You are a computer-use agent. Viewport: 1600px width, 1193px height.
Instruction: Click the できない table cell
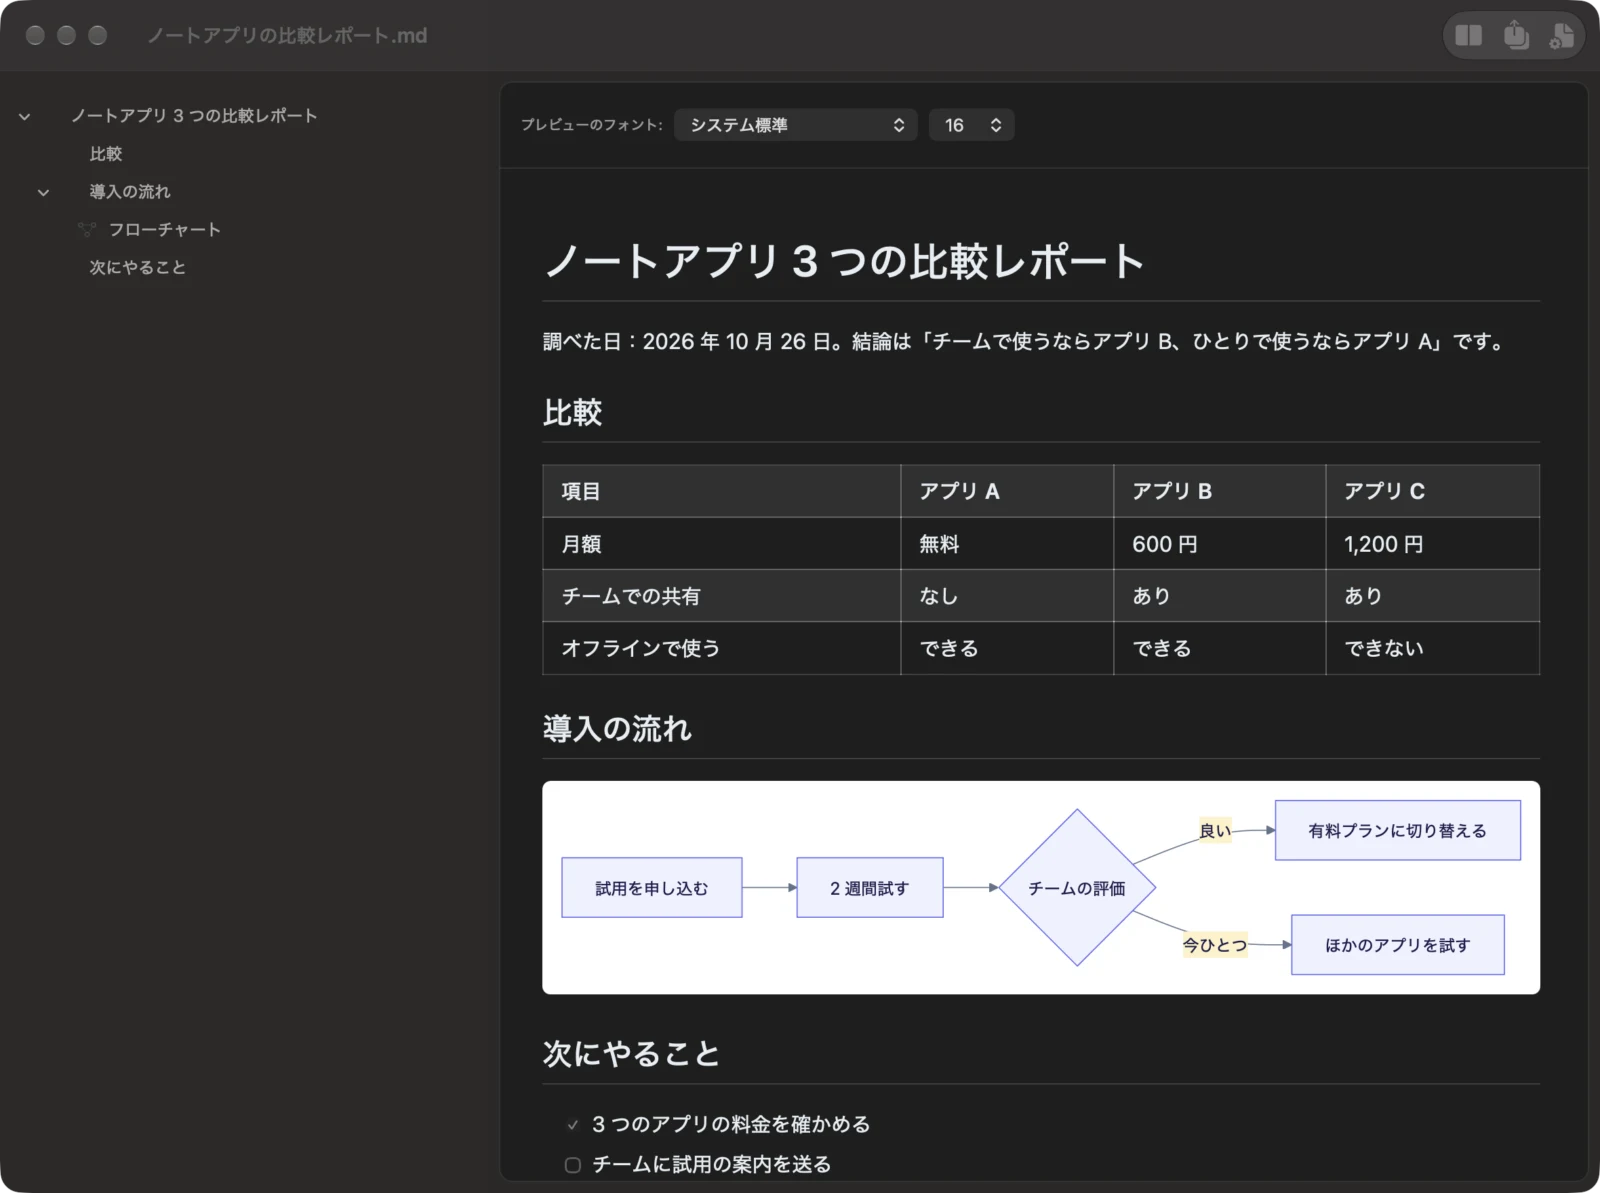point(1433,648)
